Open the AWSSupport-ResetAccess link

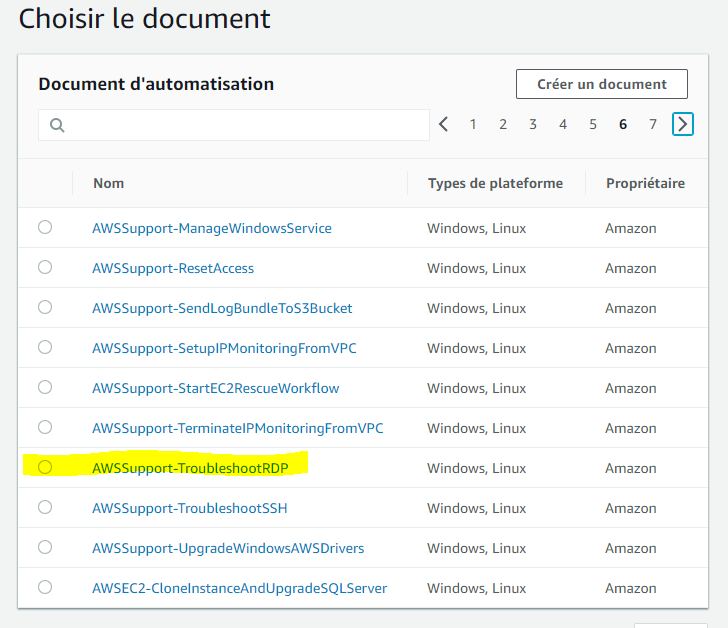pyautogui.click(x=173, y=268)
